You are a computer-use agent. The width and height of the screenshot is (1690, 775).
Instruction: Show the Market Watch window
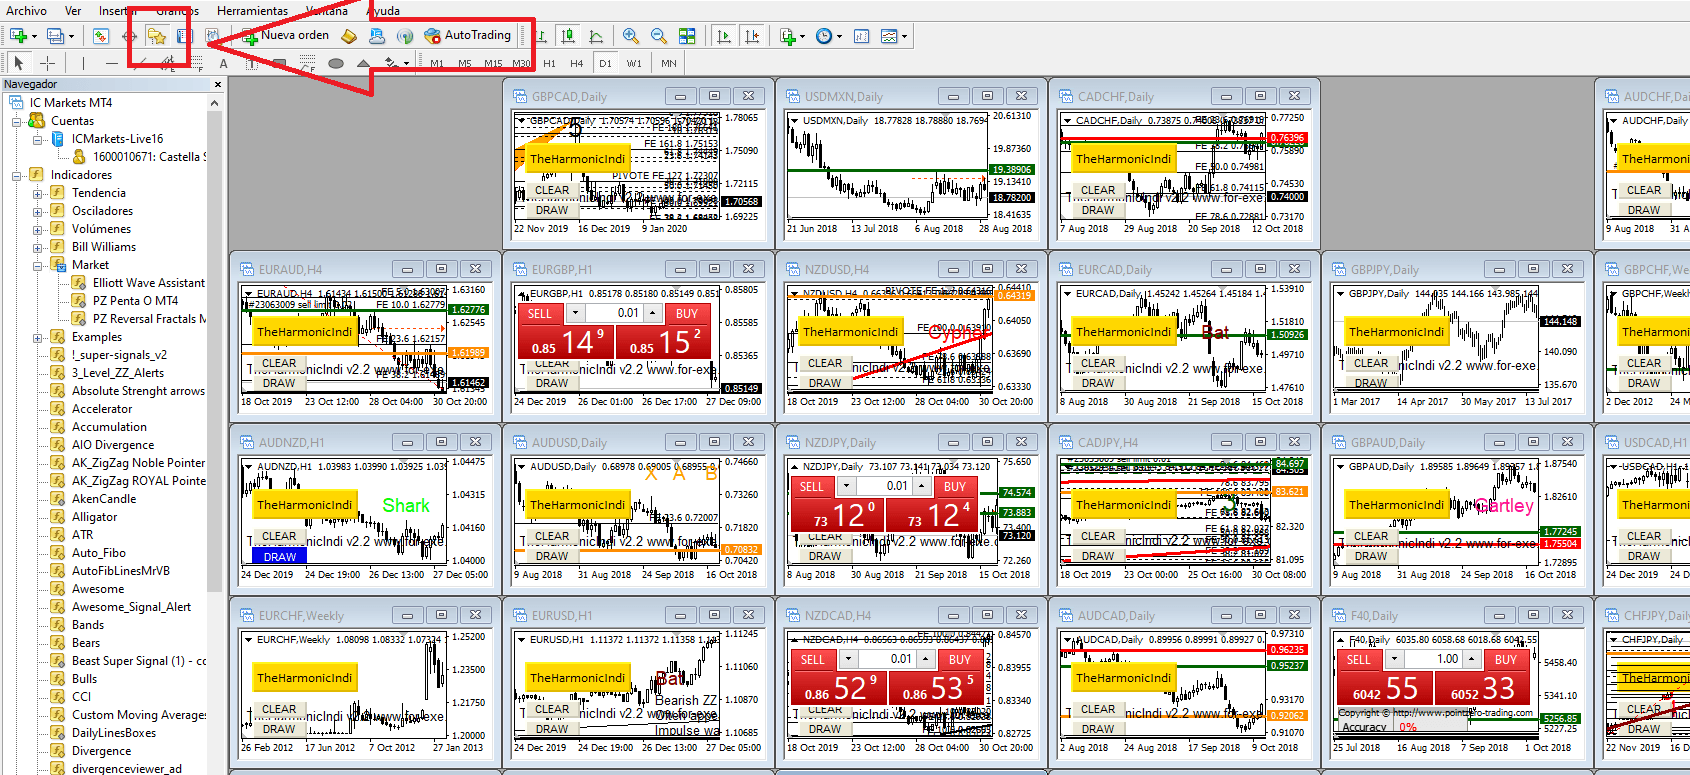click(x=101, y=36)
